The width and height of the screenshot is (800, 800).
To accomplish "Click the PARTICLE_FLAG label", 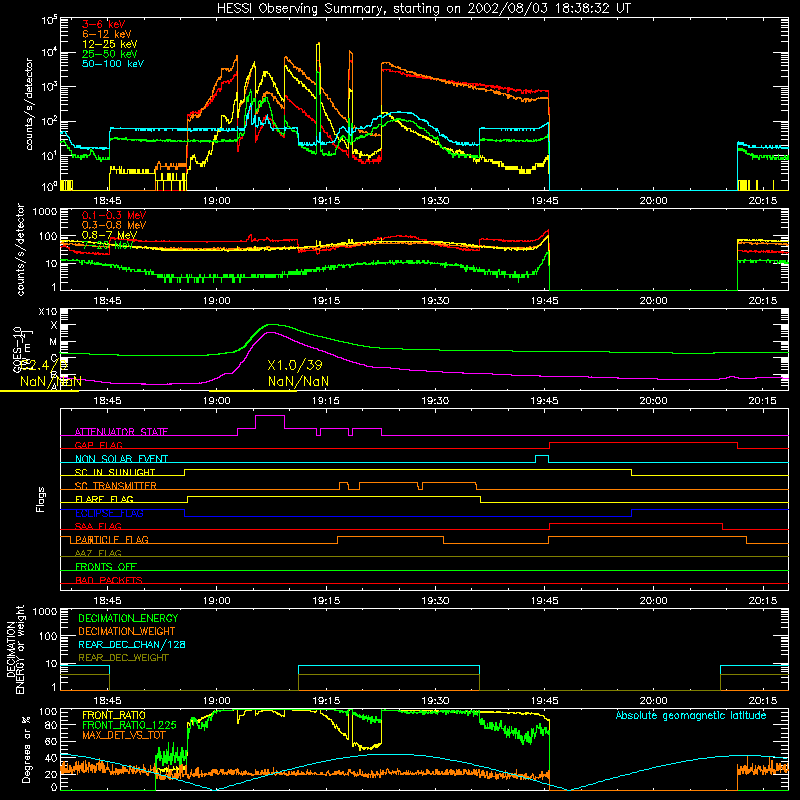I will (x=112, y=540).
